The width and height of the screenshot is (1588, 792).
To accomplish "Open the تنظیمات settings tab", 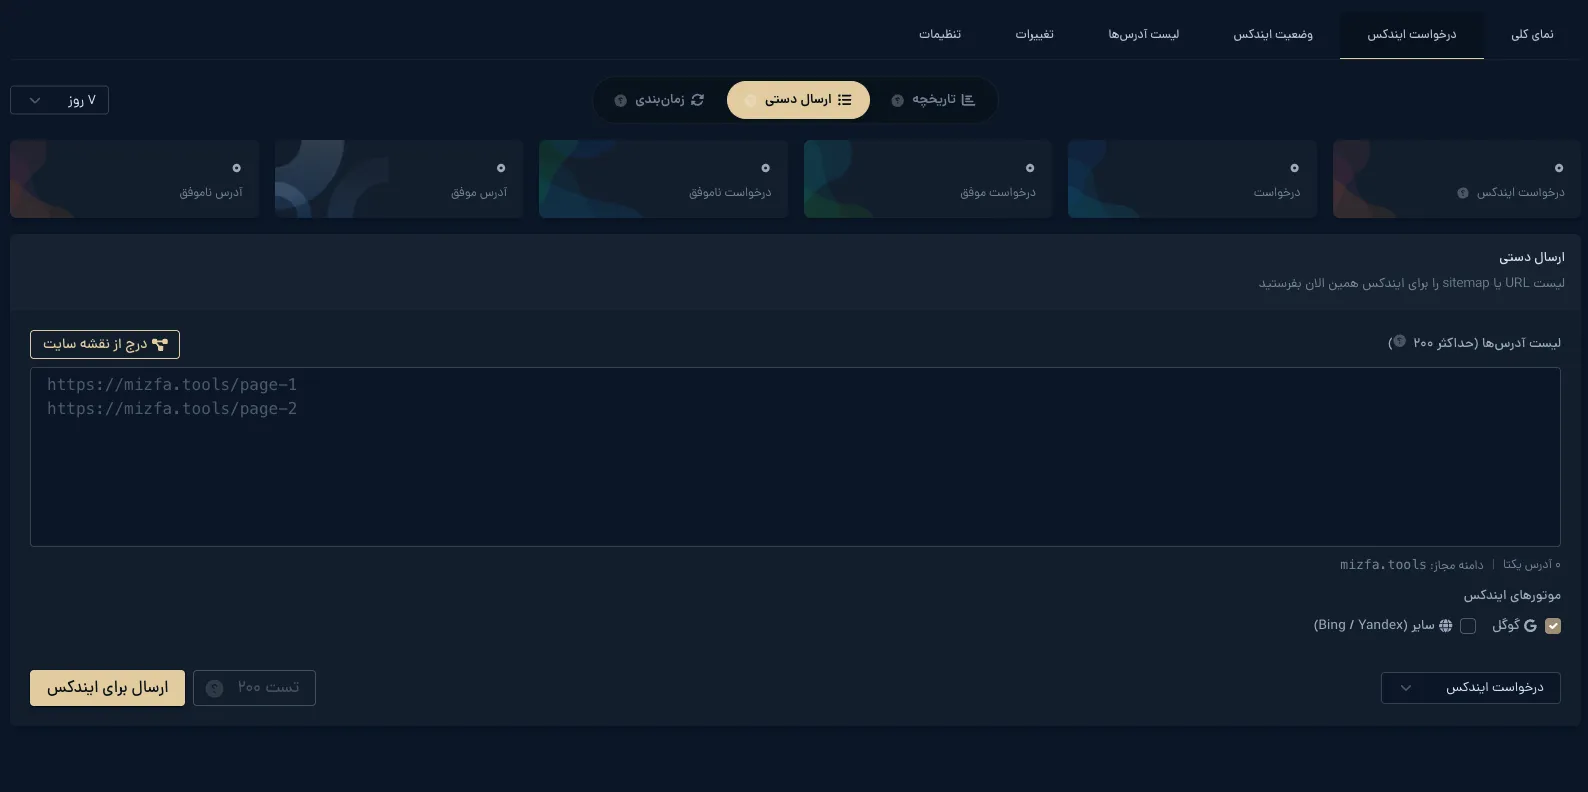I will point(940,35).
